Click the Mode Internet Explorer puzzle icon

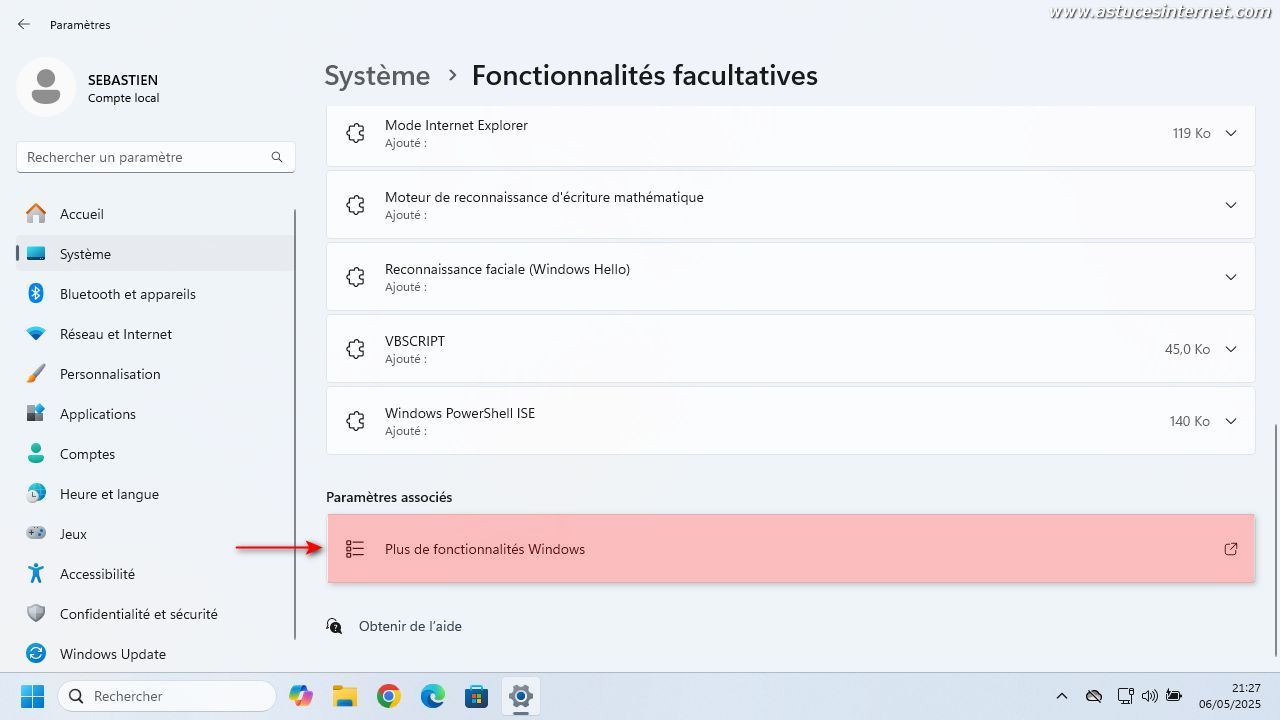coord(355,133)
